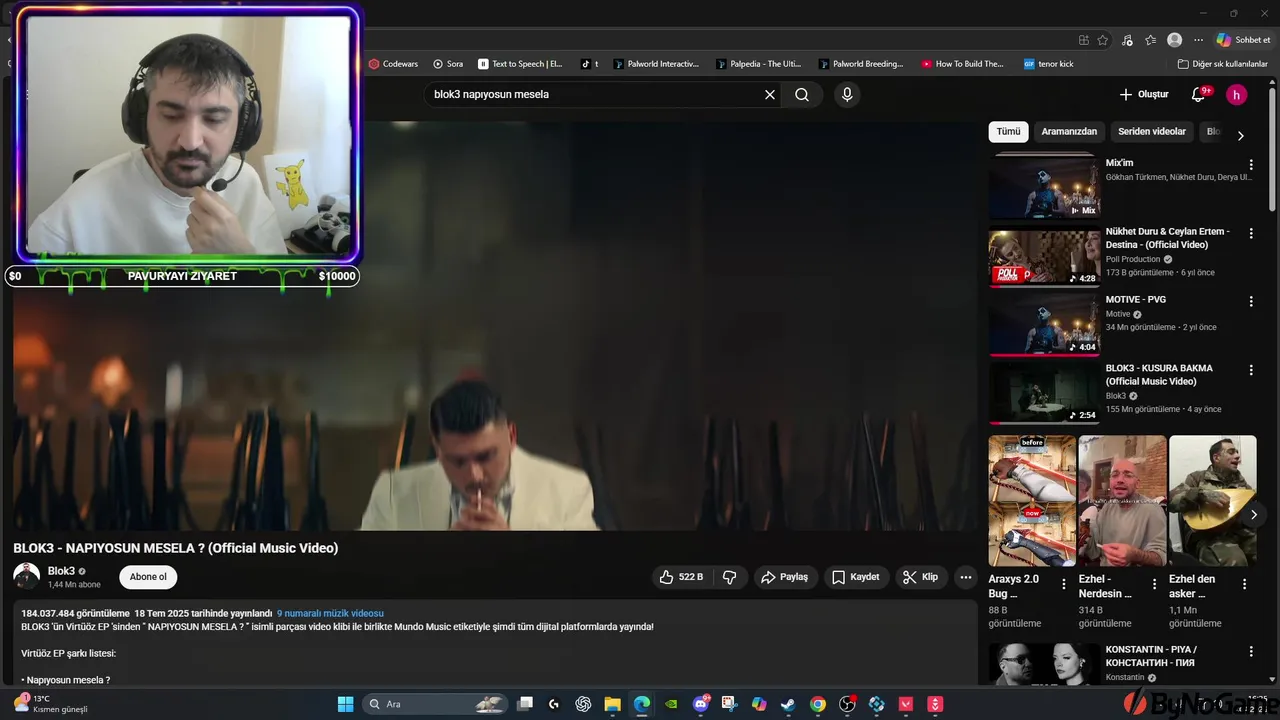The height and width of the screenshot is (720, 1280).
Task: Clear the YouTube search box text
Action: (770, 94)
